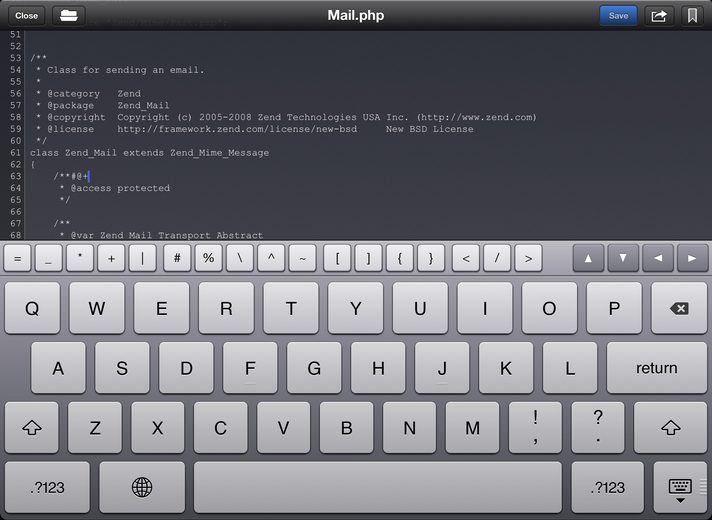
Task: Place cursor on 'class Zend_Mail extends' line
Action: point(149,153)
